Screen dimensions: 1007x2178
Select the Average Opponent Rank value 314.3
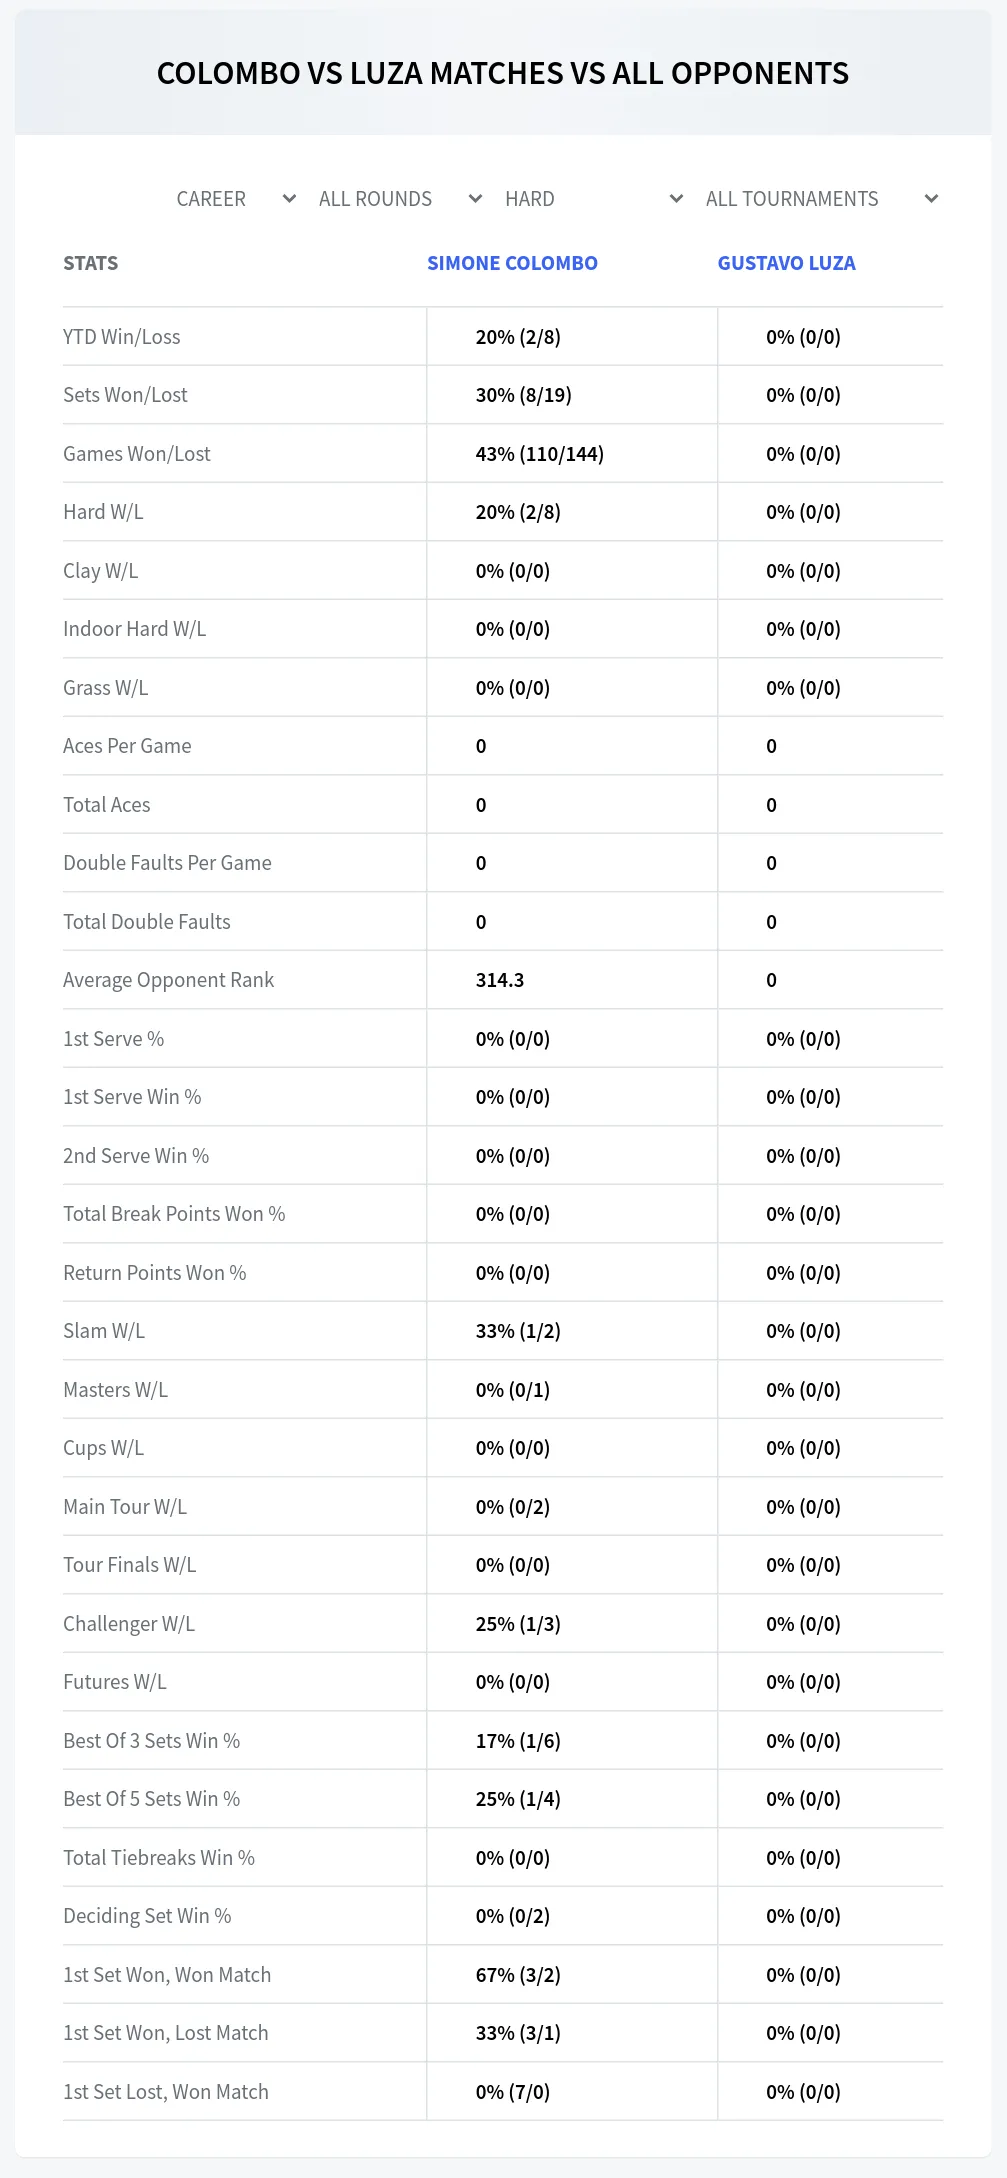[500, 980]
